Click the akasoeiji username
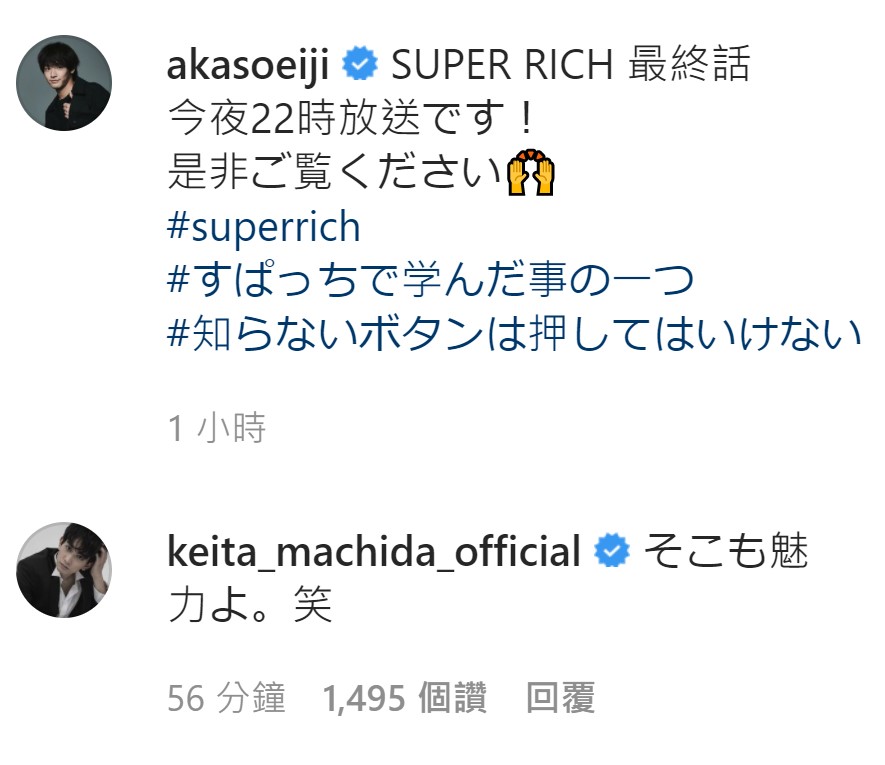The width and height of the screenshot is (885, 765). 248,65
